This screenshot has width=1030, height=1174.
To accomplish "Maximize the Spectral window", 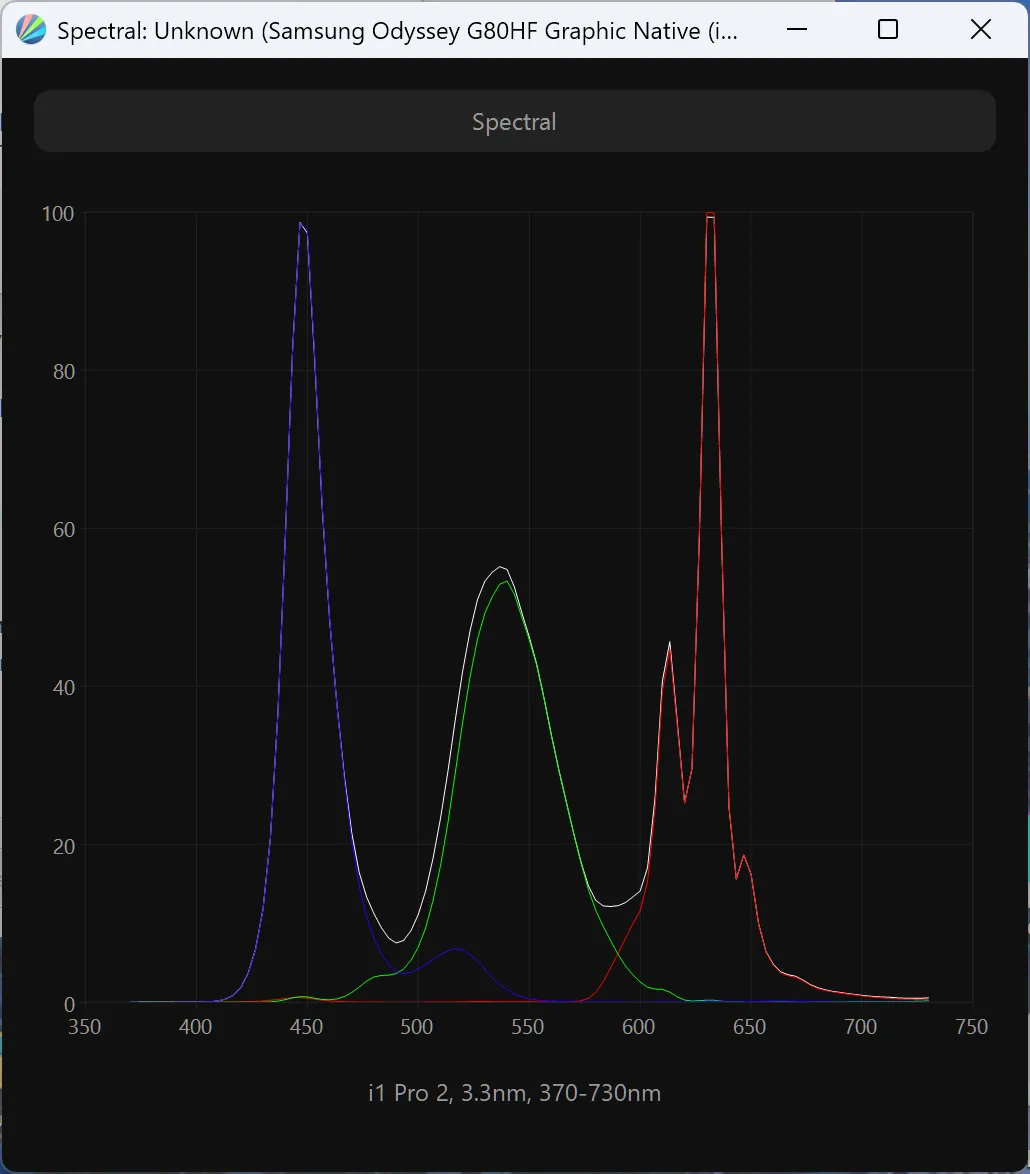I will point(888,30).
